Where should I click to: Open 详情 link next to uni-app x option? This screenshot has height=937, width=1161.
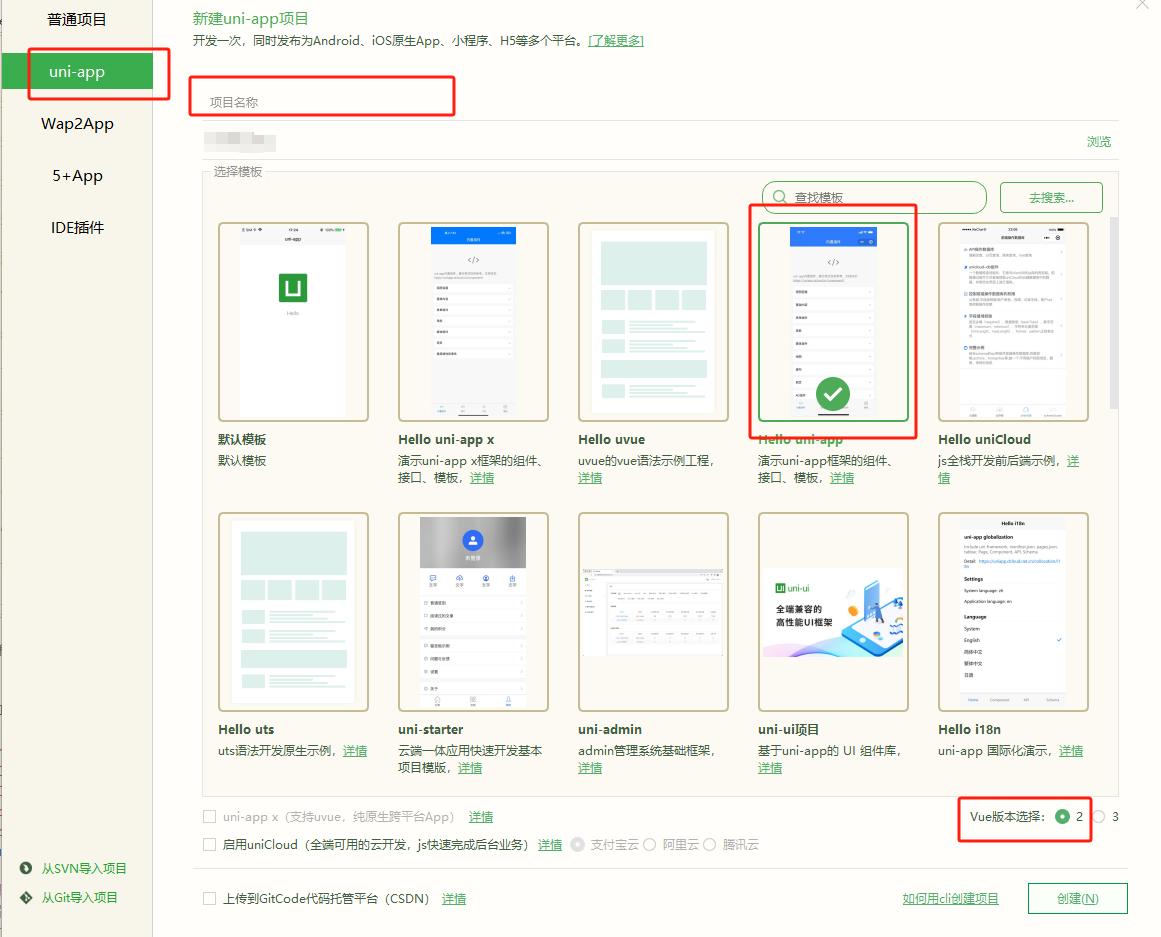pos(481,817)
